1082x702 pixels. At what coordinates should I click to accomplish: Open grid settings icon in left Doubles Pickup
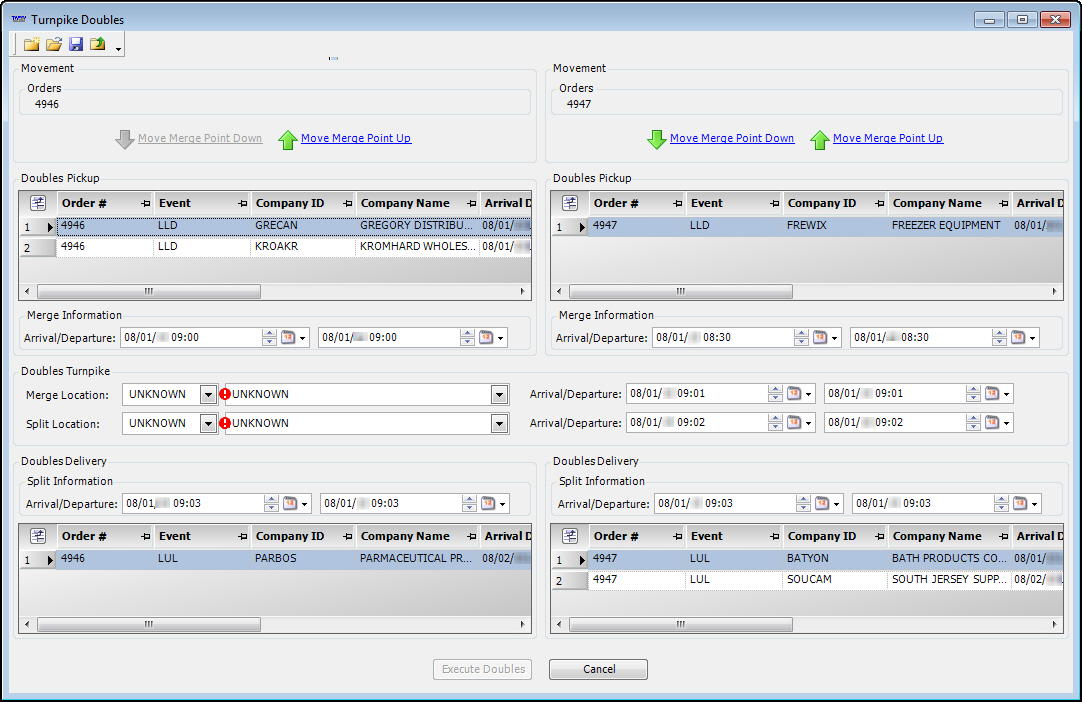coord(38,203)
